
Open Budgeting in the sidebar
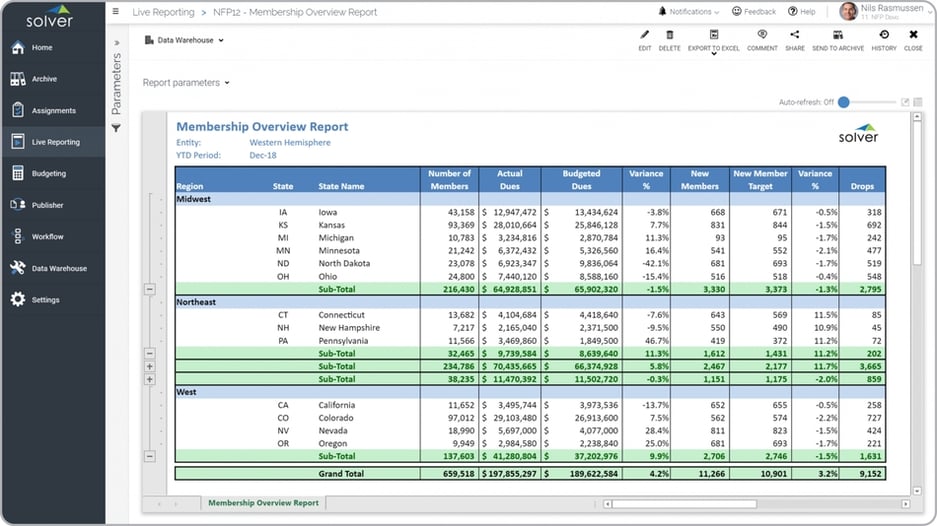48,174
